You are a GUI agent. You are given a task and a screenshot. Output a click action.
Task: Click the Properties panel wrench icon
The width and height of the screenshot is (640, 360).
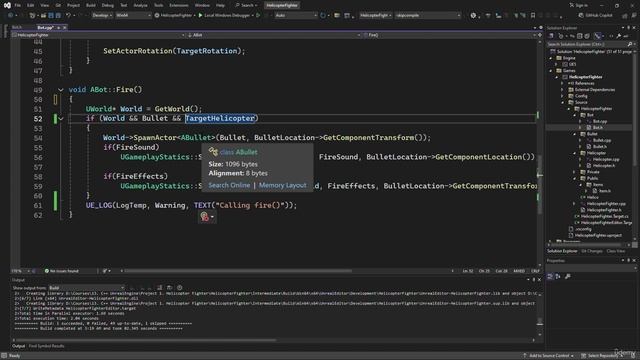(x=567, y=277)
